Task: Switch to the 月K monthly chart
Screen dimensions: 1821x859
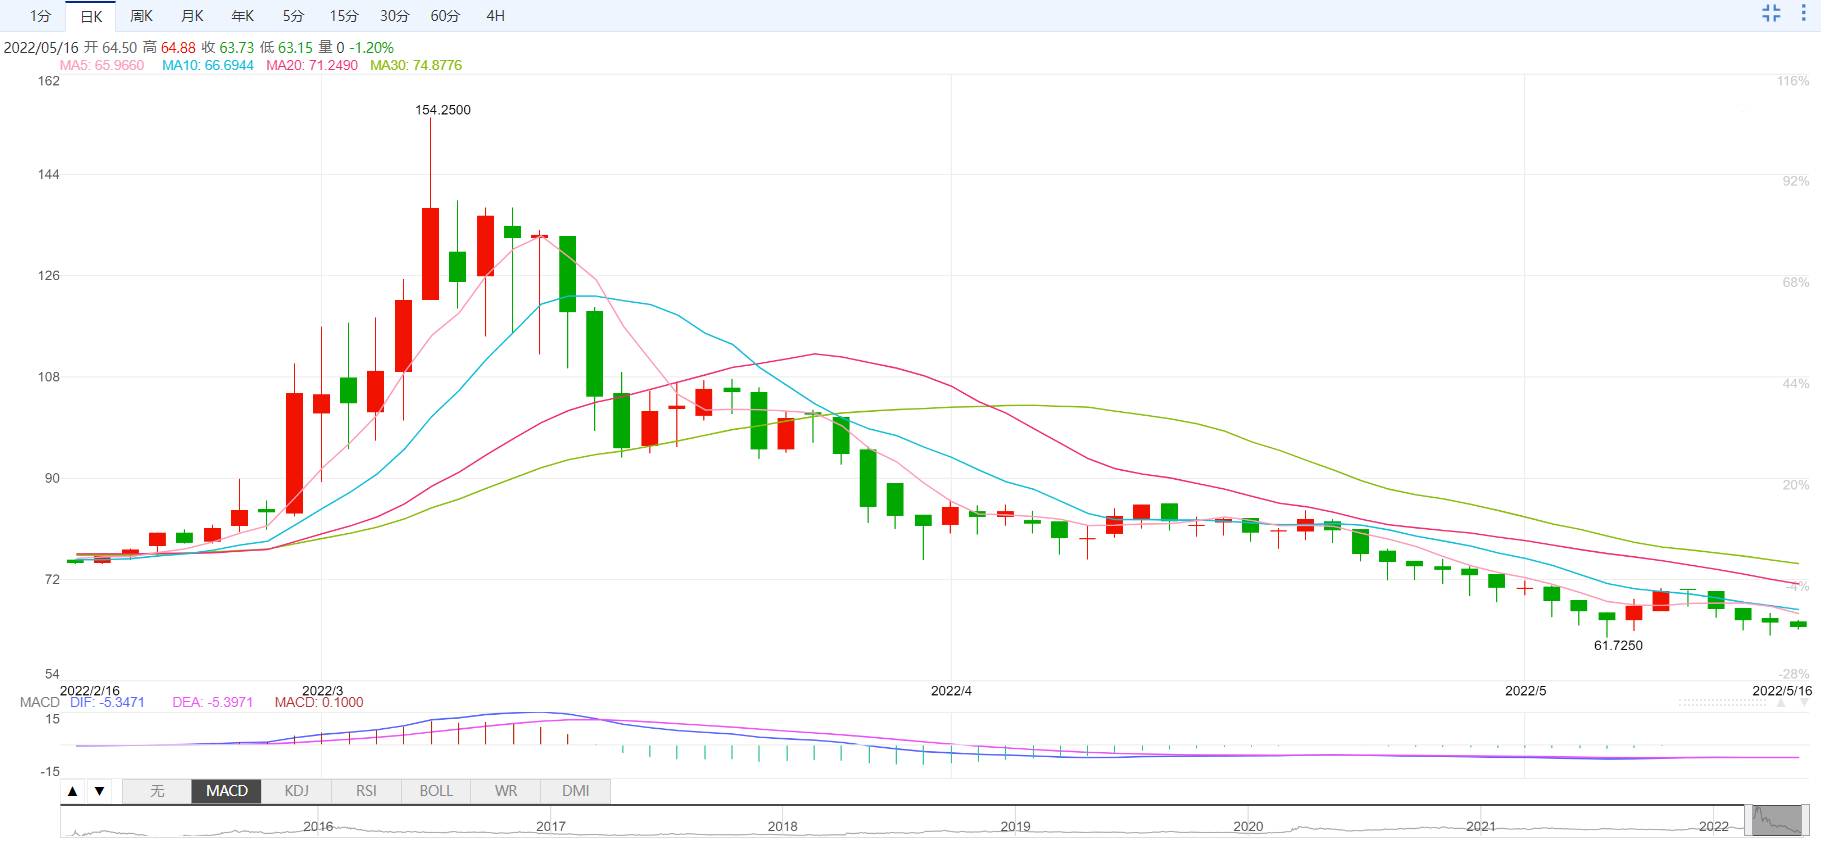Action: (192, 16)
